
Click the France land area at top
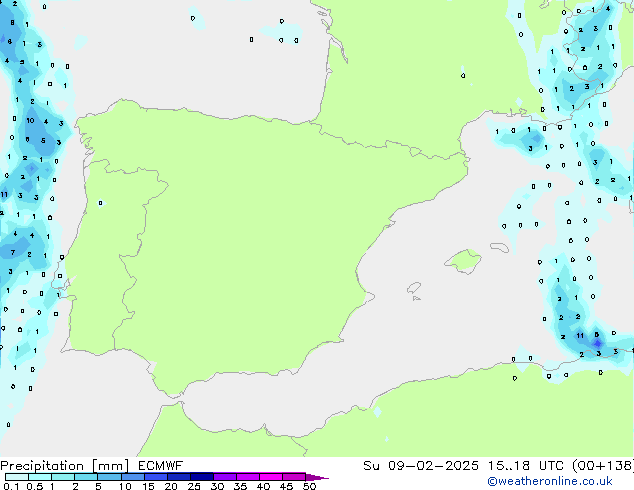(420, 60)
